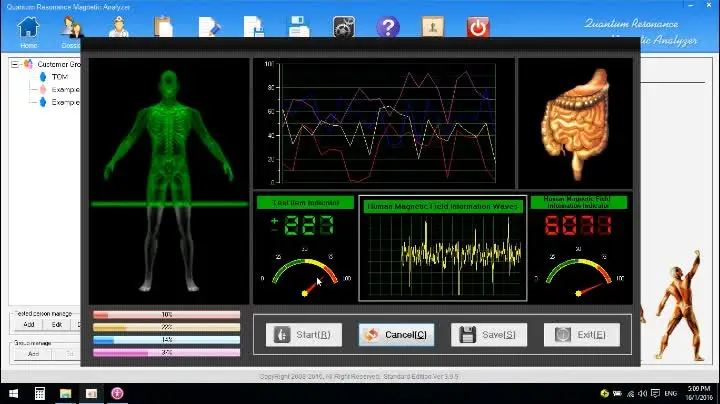Click Add under Tested person manage

28,325
